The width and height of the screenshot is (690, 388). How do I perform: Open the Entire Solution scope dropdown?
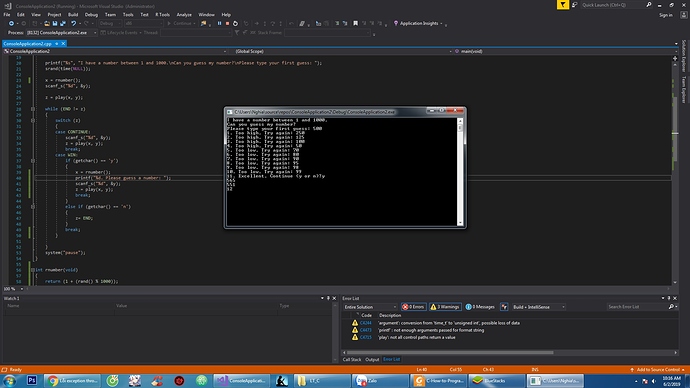click(x=370, y=307)
